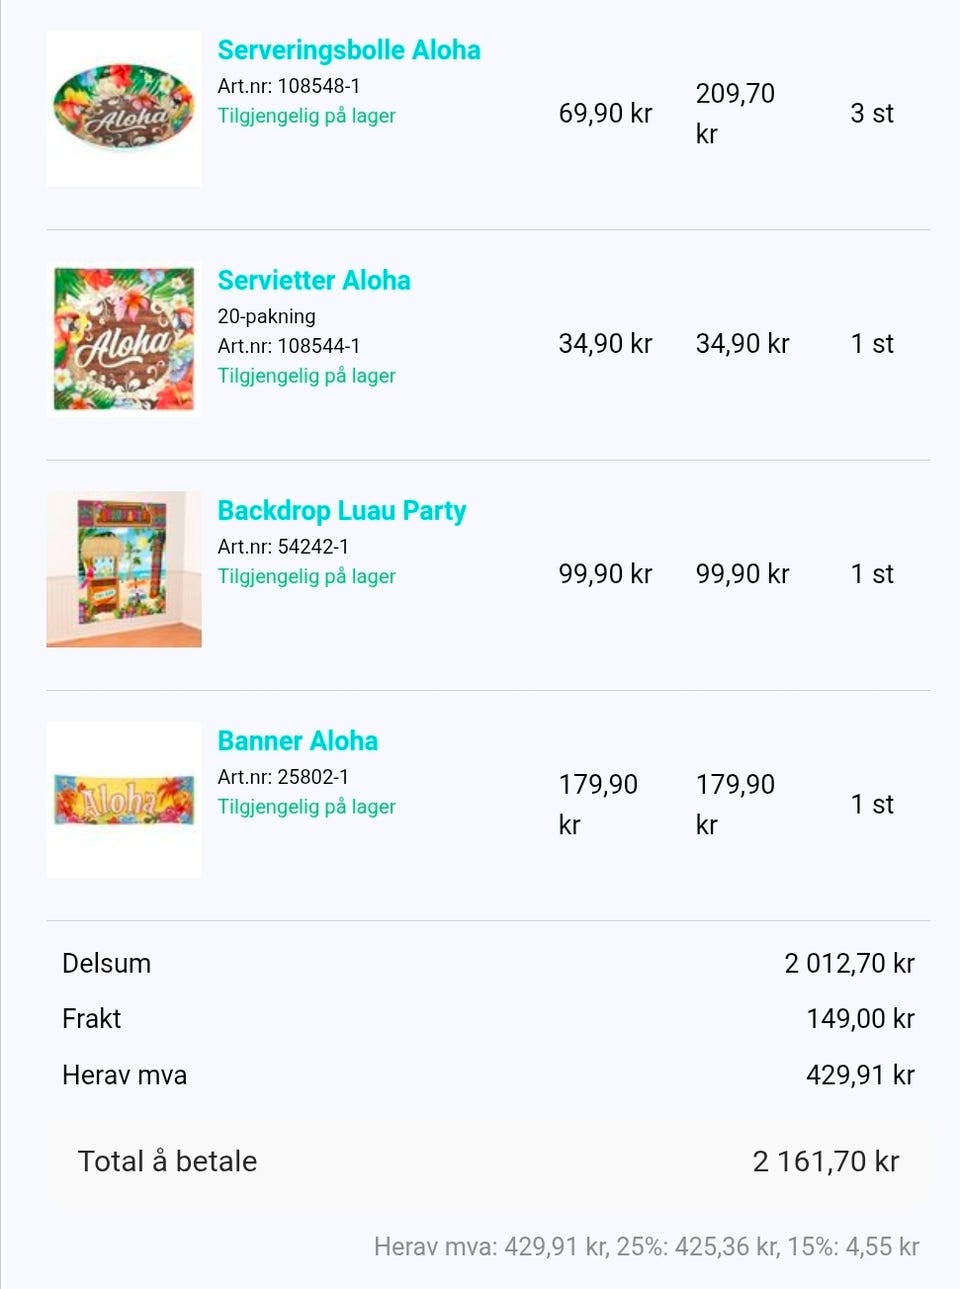960x1289 pixels.
Task: Open the Backdrop Luau Party product link
Action: 342,511
